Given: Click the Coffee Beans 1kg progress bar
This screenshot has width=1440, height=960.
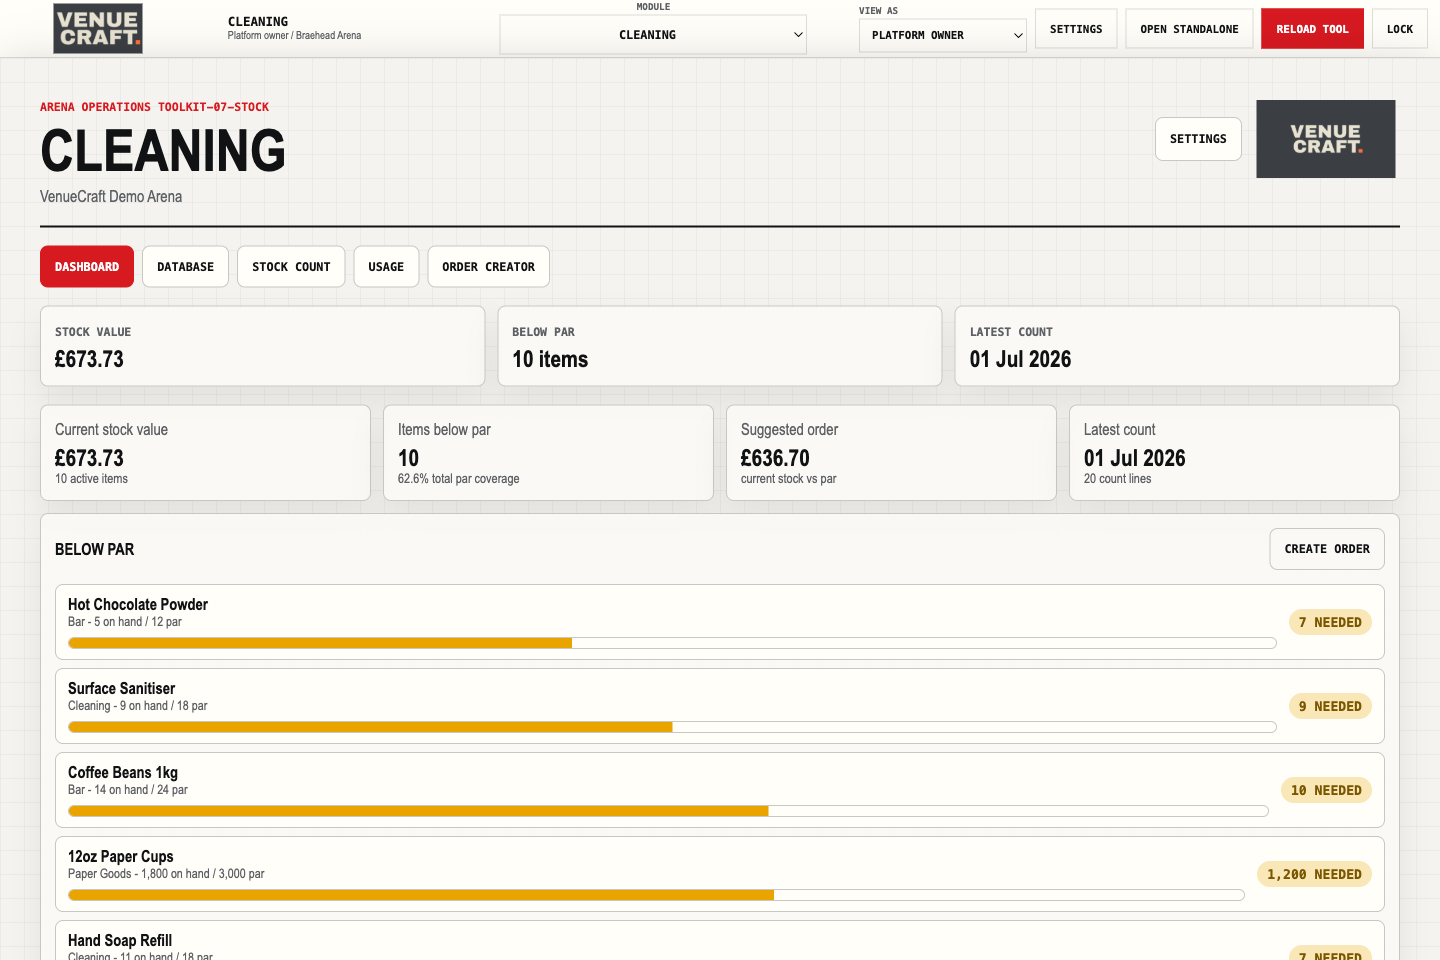Looking at the screenshot, I should point(668,811).
